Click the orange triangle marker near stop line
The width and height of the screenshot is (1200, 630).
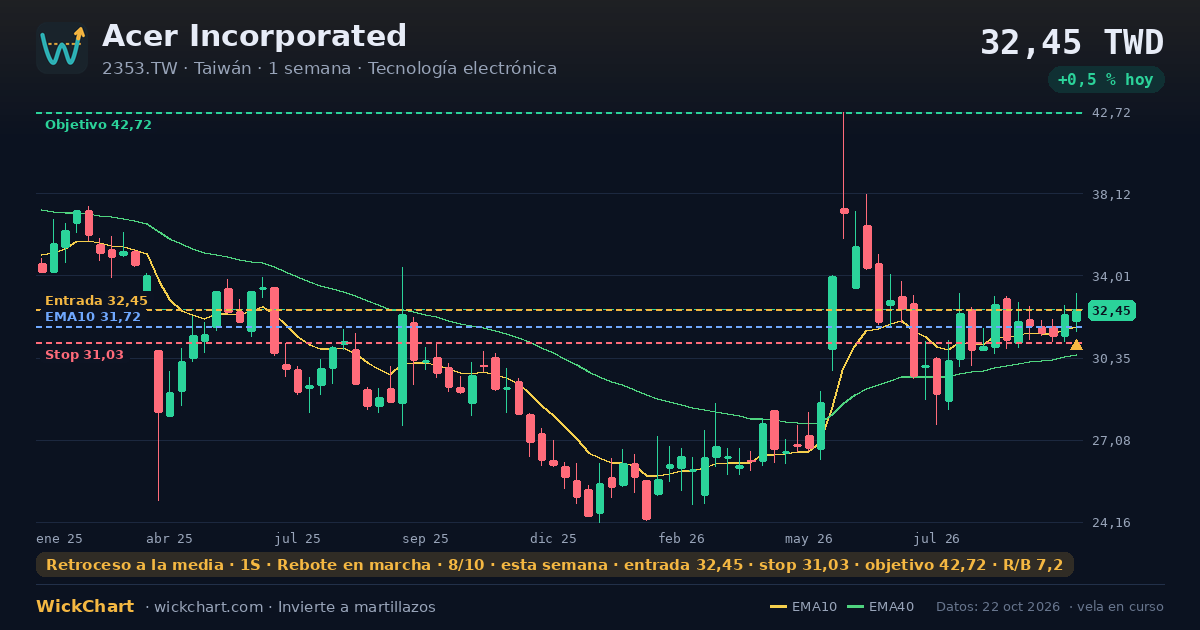click(1076, 345)
